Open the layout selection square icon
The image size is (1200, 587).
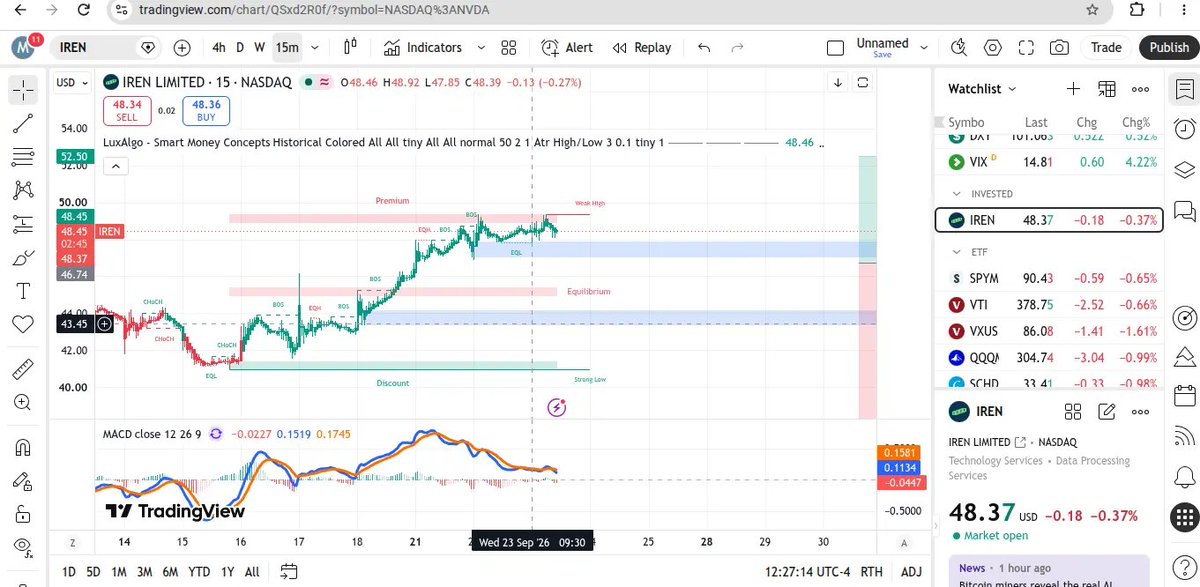click(836, 47)
